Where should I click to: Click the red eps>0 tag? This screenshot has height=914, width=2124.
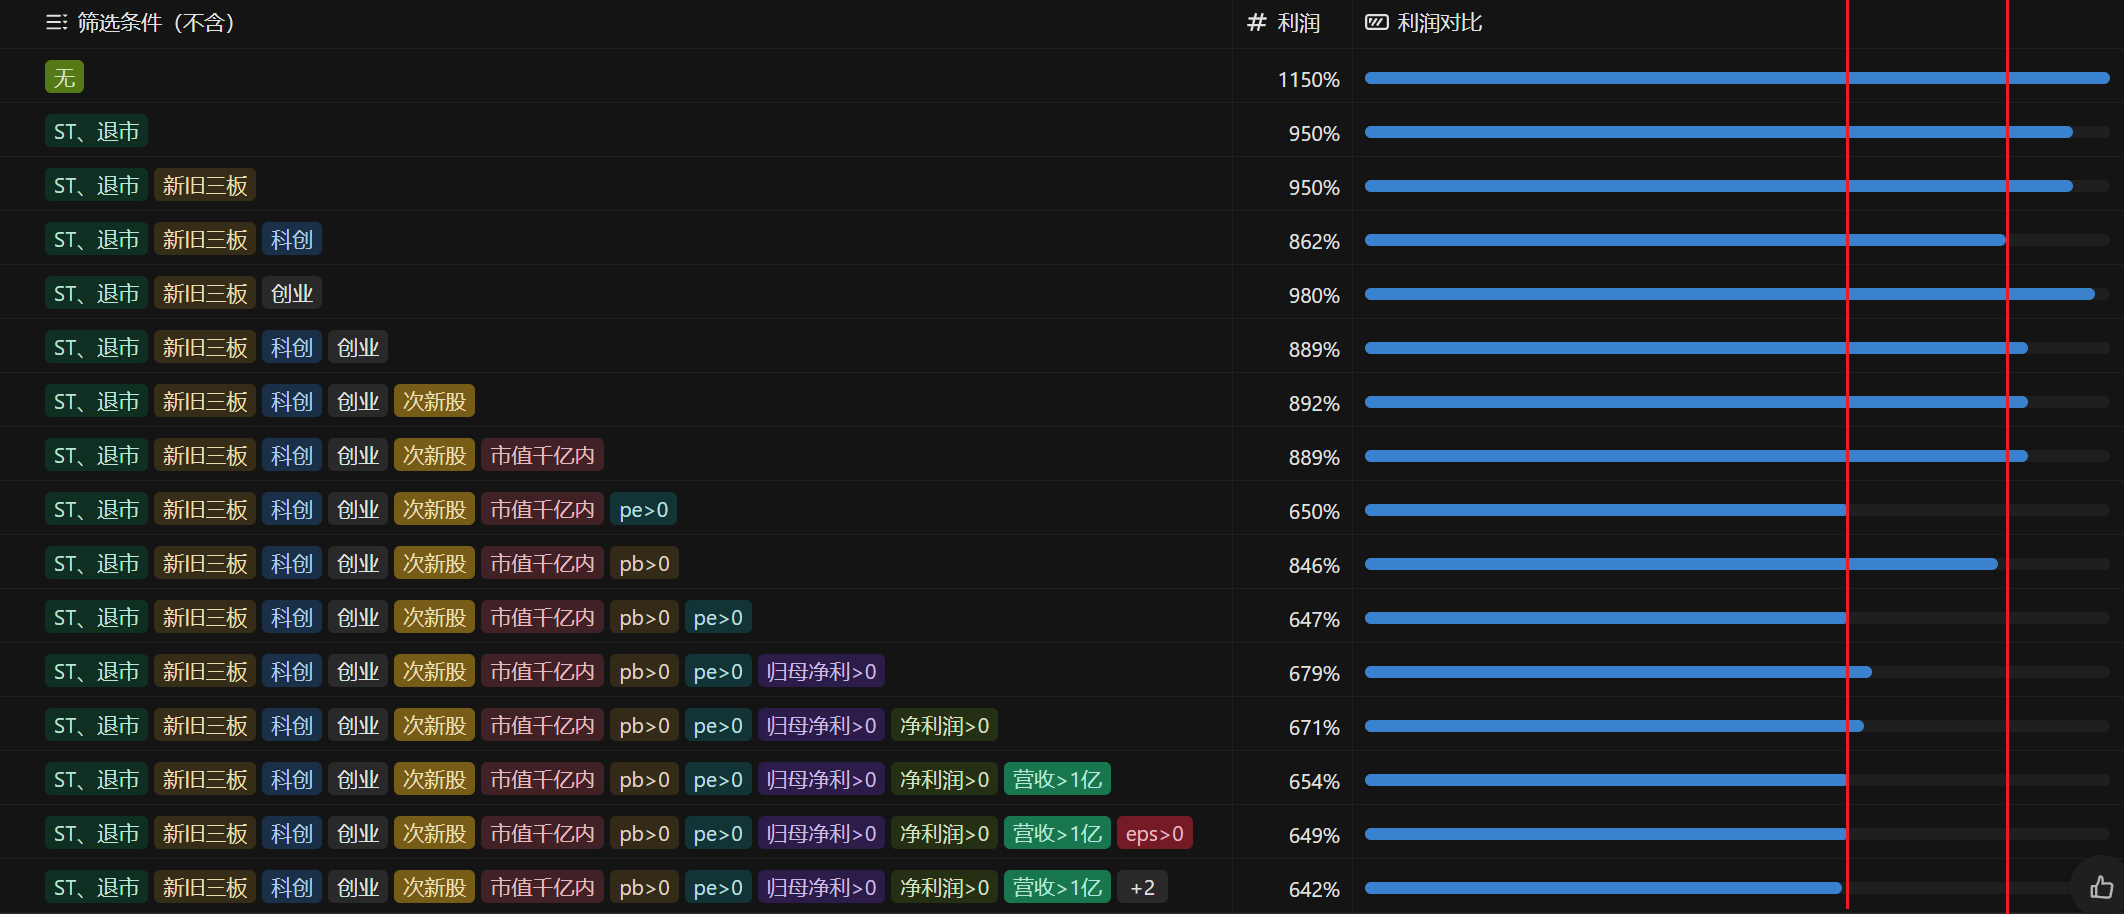(1154, 834)
